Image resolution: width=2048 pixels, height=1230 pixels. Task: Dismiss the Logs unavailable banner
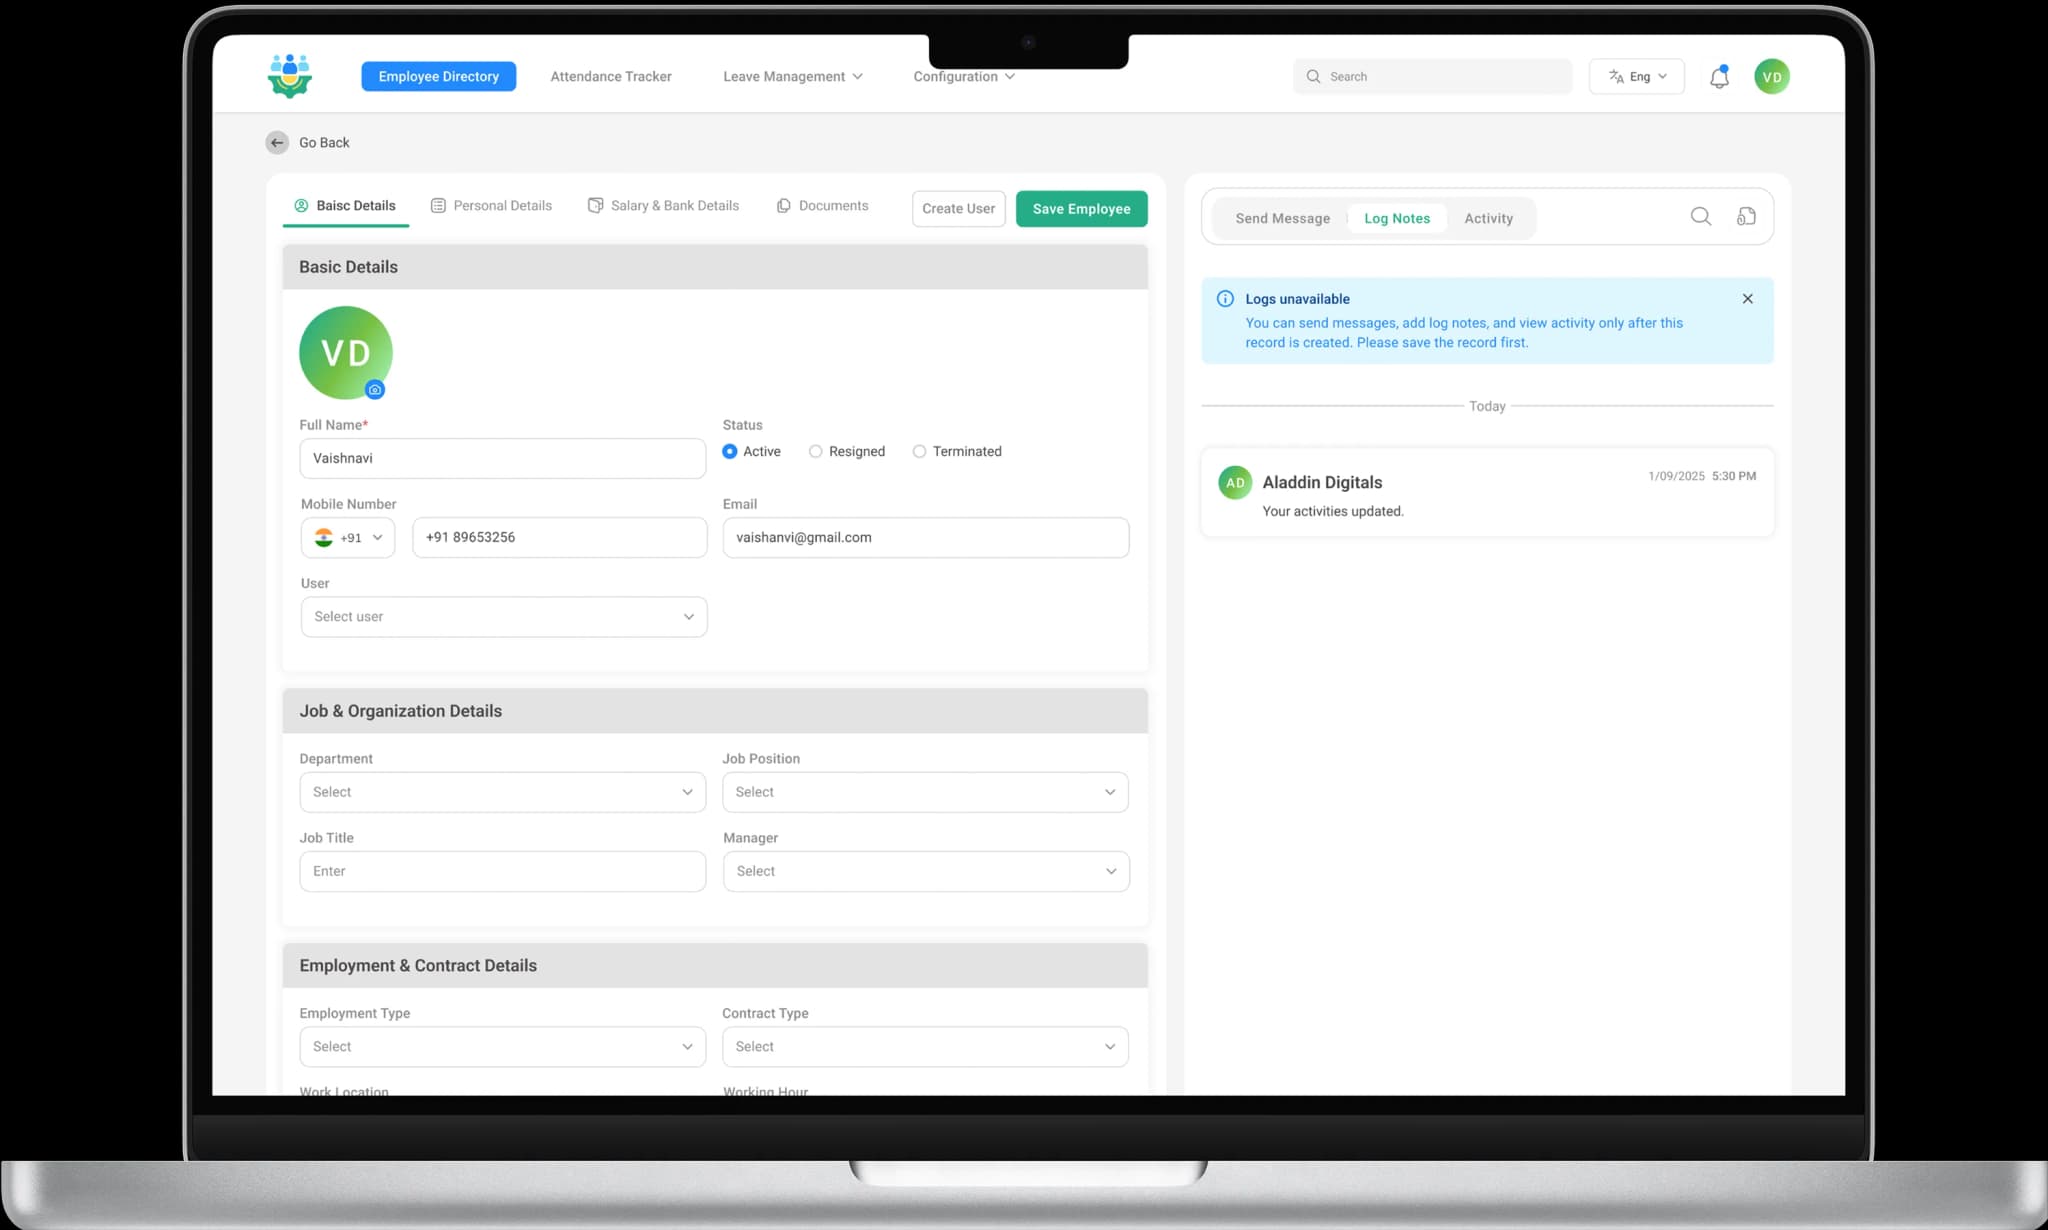pyautogui.click(x=1747, y=299)
